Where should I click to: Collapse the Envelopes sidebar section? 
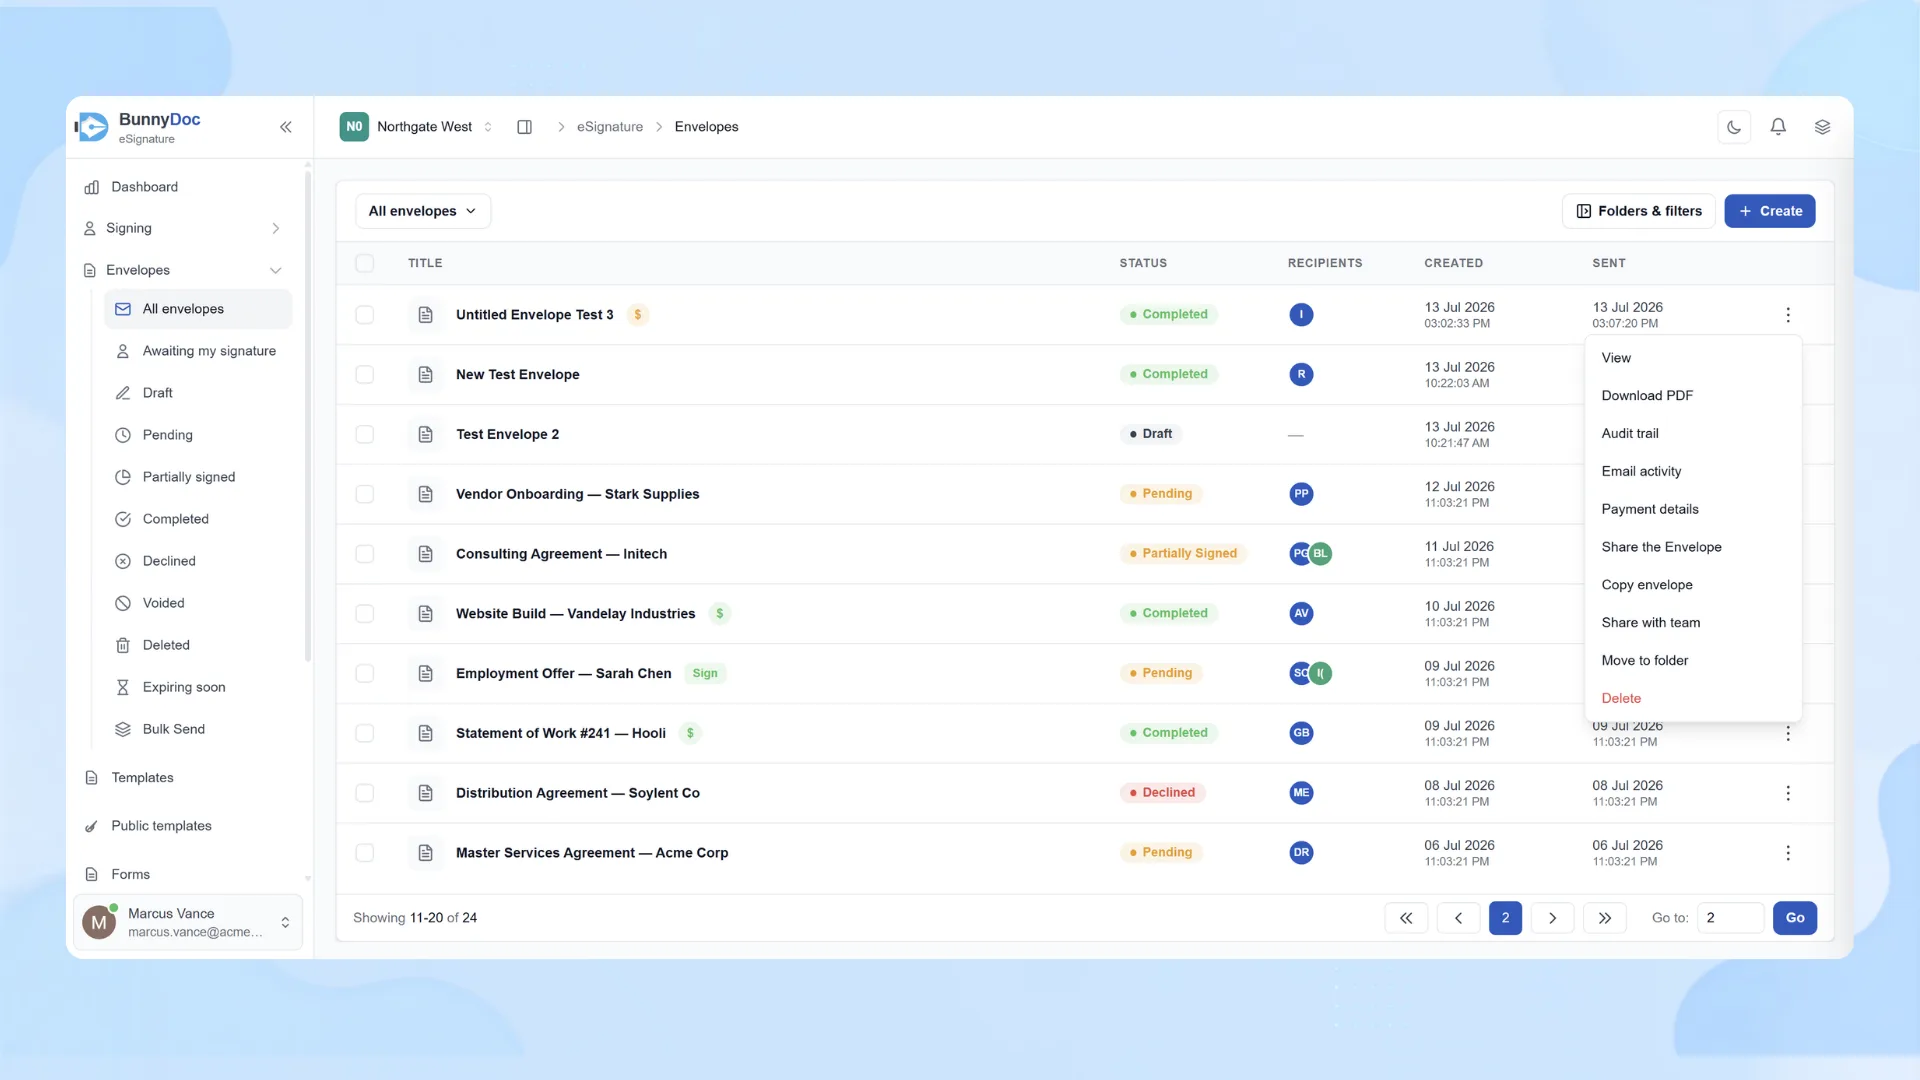(x=182, y=270)
